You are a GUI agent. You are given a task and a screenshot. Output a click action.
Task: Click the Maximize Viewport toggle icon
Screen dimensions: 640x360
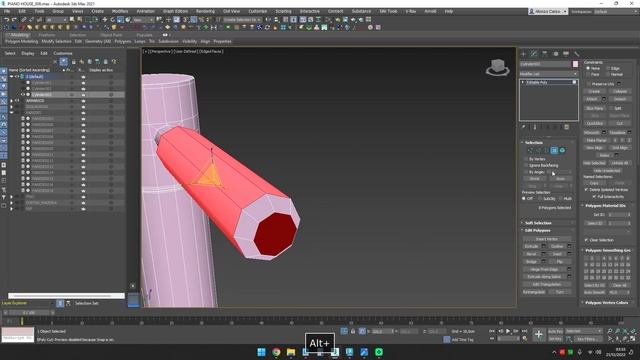coord(633,339)
